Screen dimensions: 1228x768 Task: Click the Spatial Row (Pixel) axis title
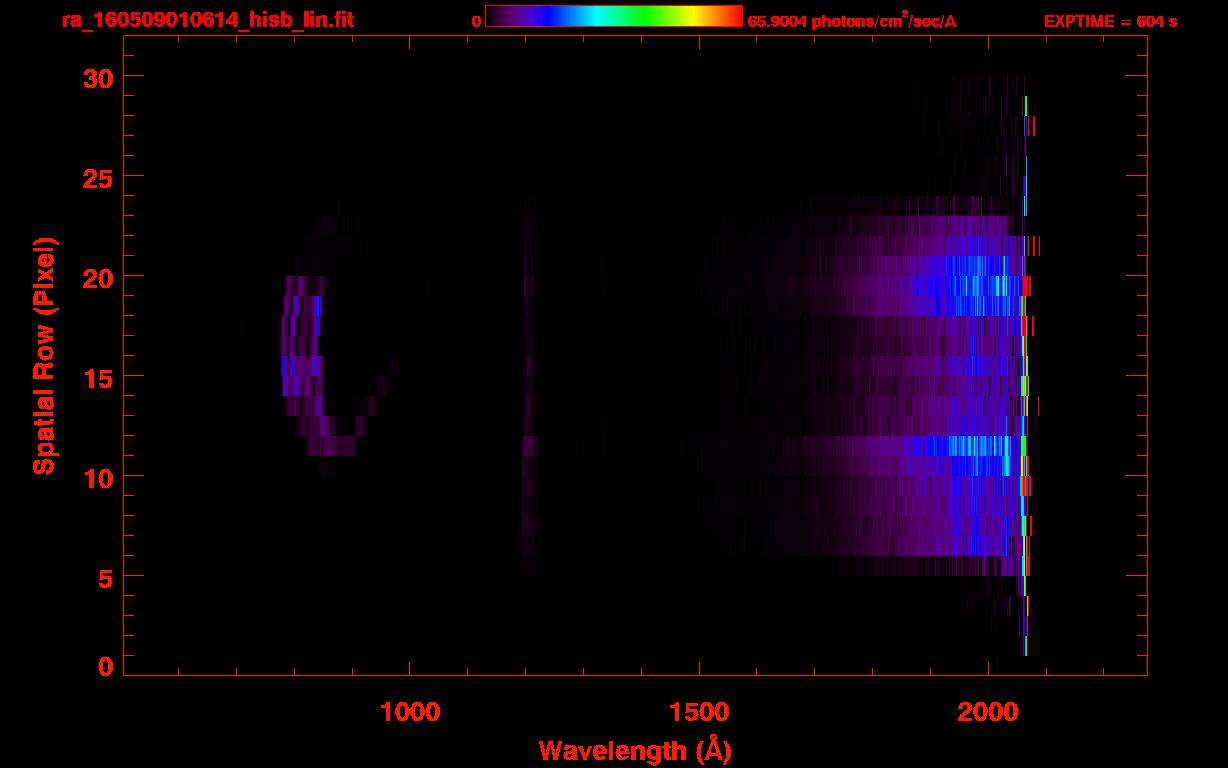(44, 355)
